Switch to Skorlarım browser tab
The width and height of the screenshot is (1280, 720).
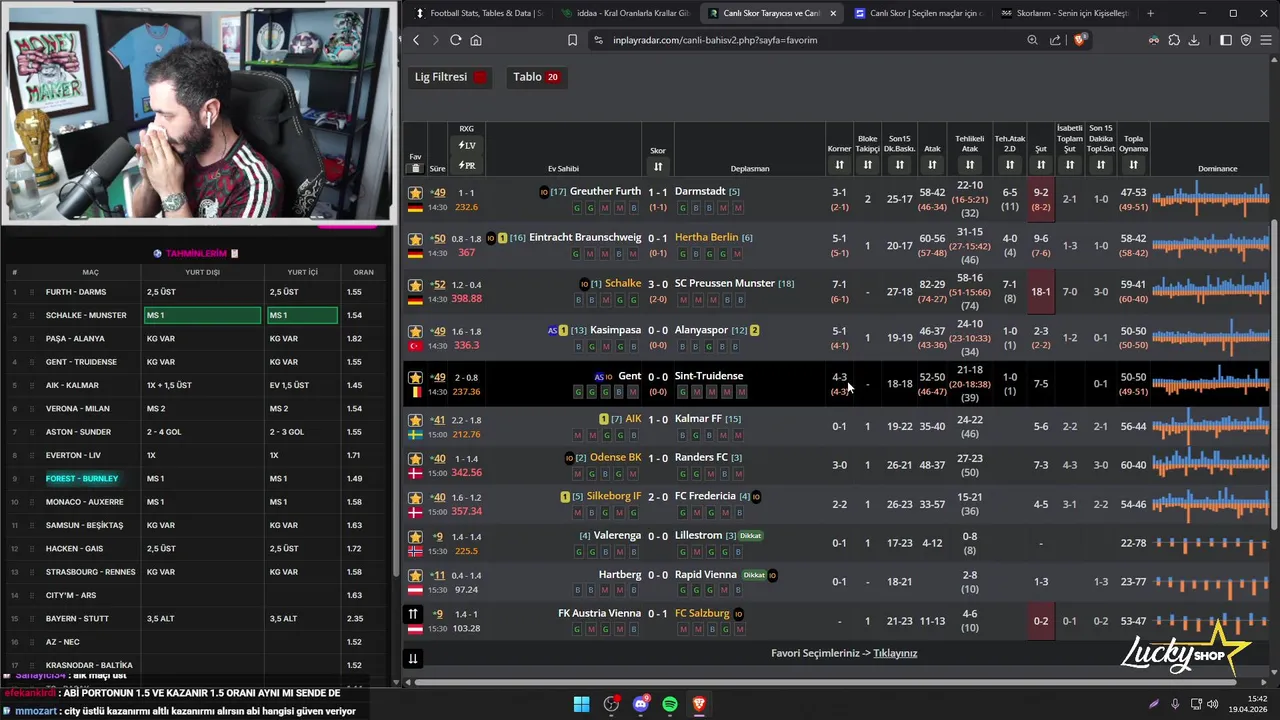coord(1064,13)
